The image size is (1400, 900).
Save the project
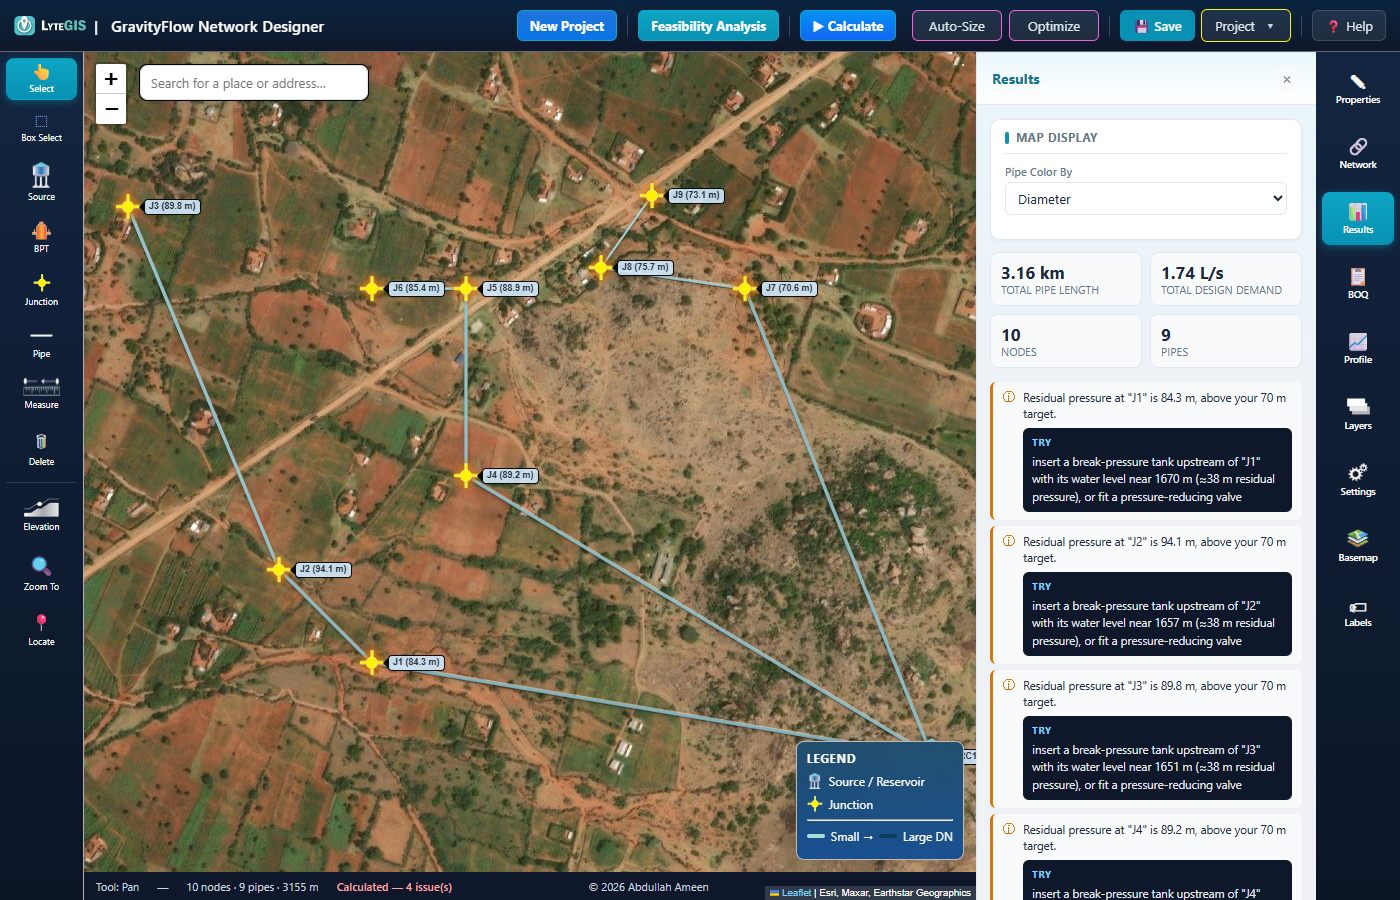[x=1157, y=26]
